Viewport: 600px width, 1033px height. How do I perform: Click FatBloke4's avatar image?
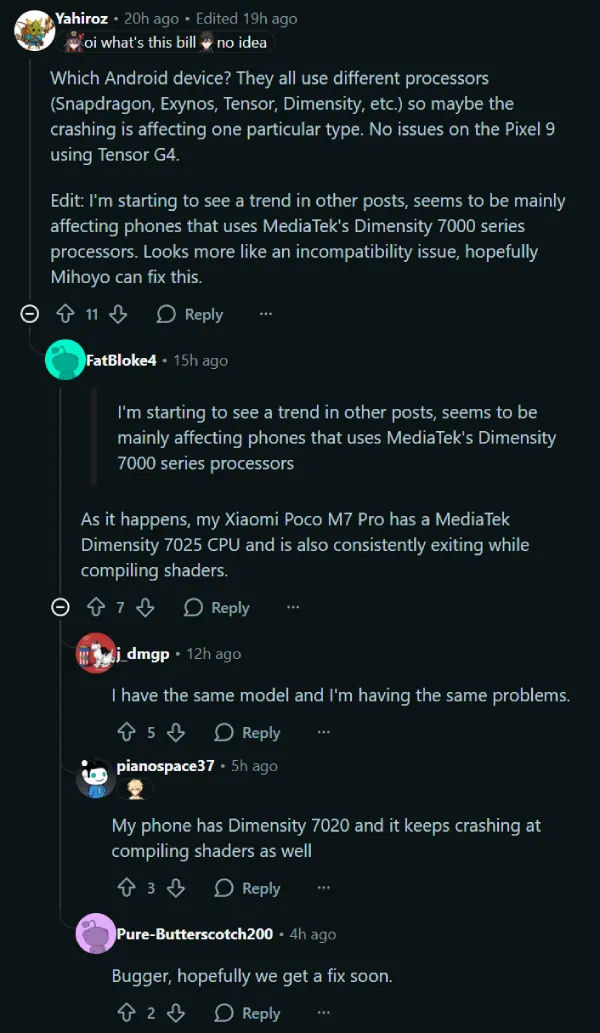65,360
